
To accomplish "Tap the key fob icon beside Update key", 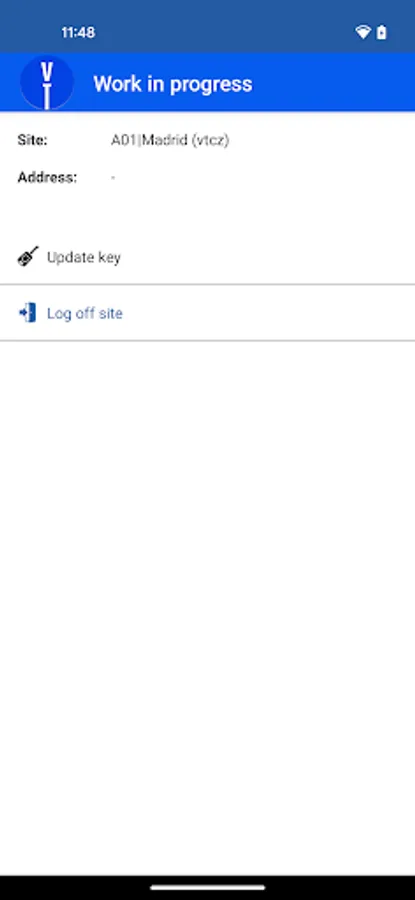I will point(28,257).
